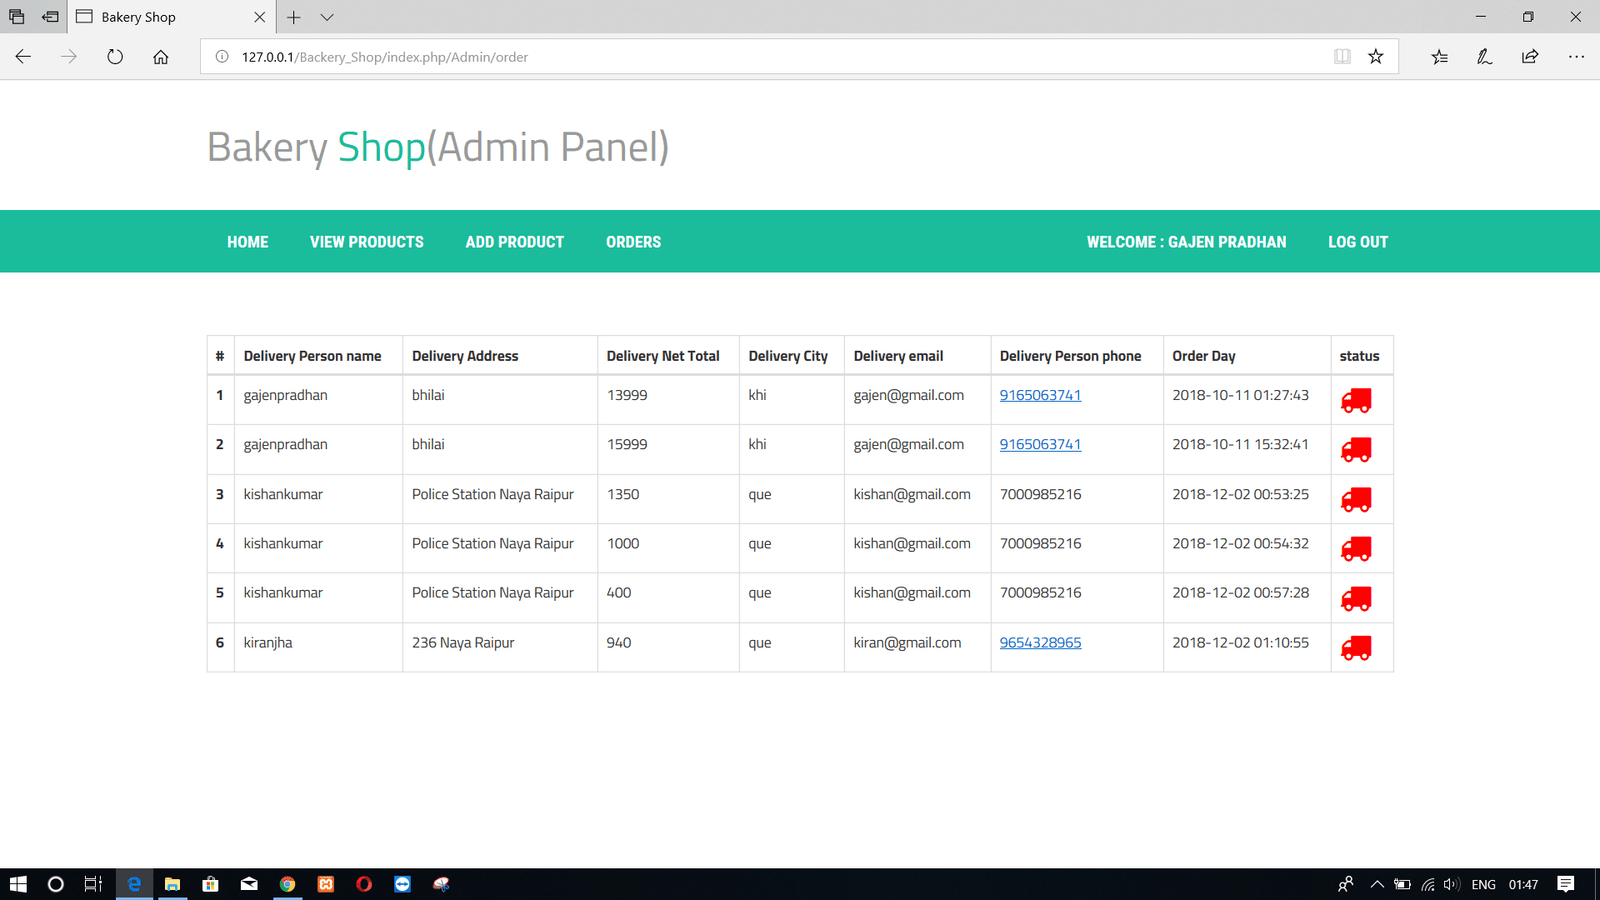Click phone number link 9654328965
Screen dimensions: 1600x900
coord(1040,643)
